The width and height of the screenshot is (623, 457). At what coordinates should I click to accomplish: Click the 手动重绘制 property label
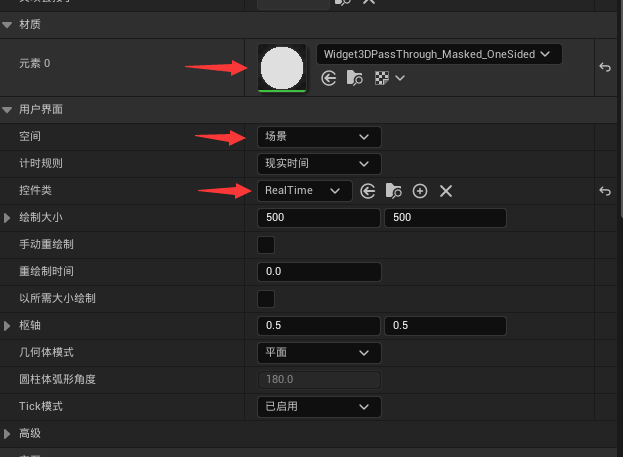(x=46, y=245)
